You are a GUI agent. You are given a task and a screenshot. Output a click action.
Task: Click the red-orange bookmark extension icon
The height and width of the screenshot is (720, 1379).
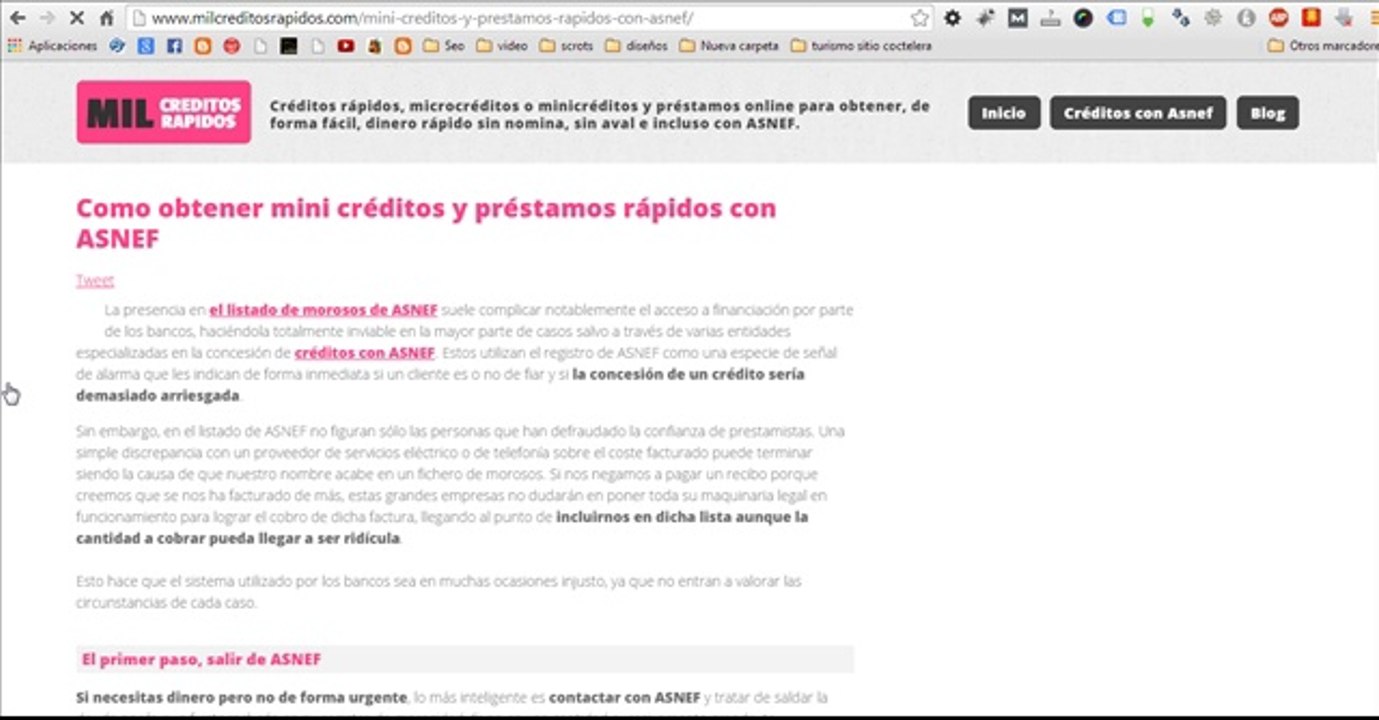pos(1311,17)
